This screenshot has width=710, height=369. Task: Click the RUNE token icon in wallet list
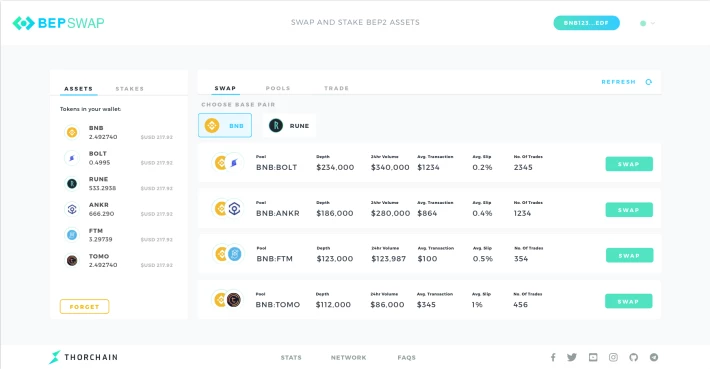pyautogui.click(x=72, y=183)
